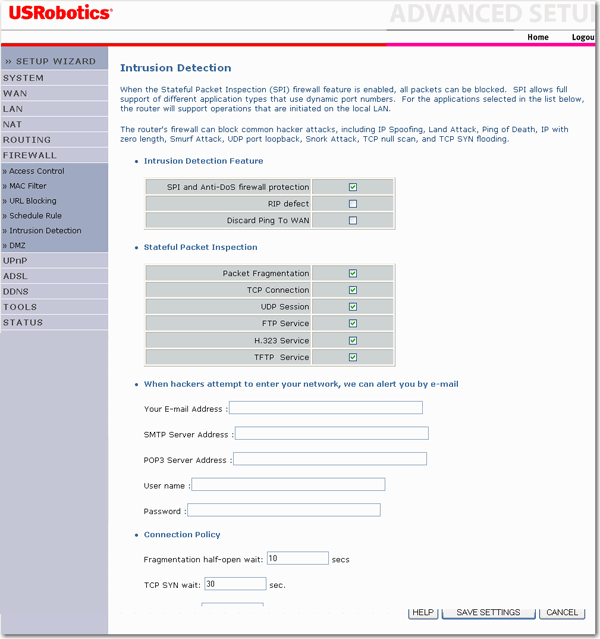Toggle SPI and Anti-DoS firewall protection checkbox
This screenshot has width=600, height=639.
coord(353,187)
